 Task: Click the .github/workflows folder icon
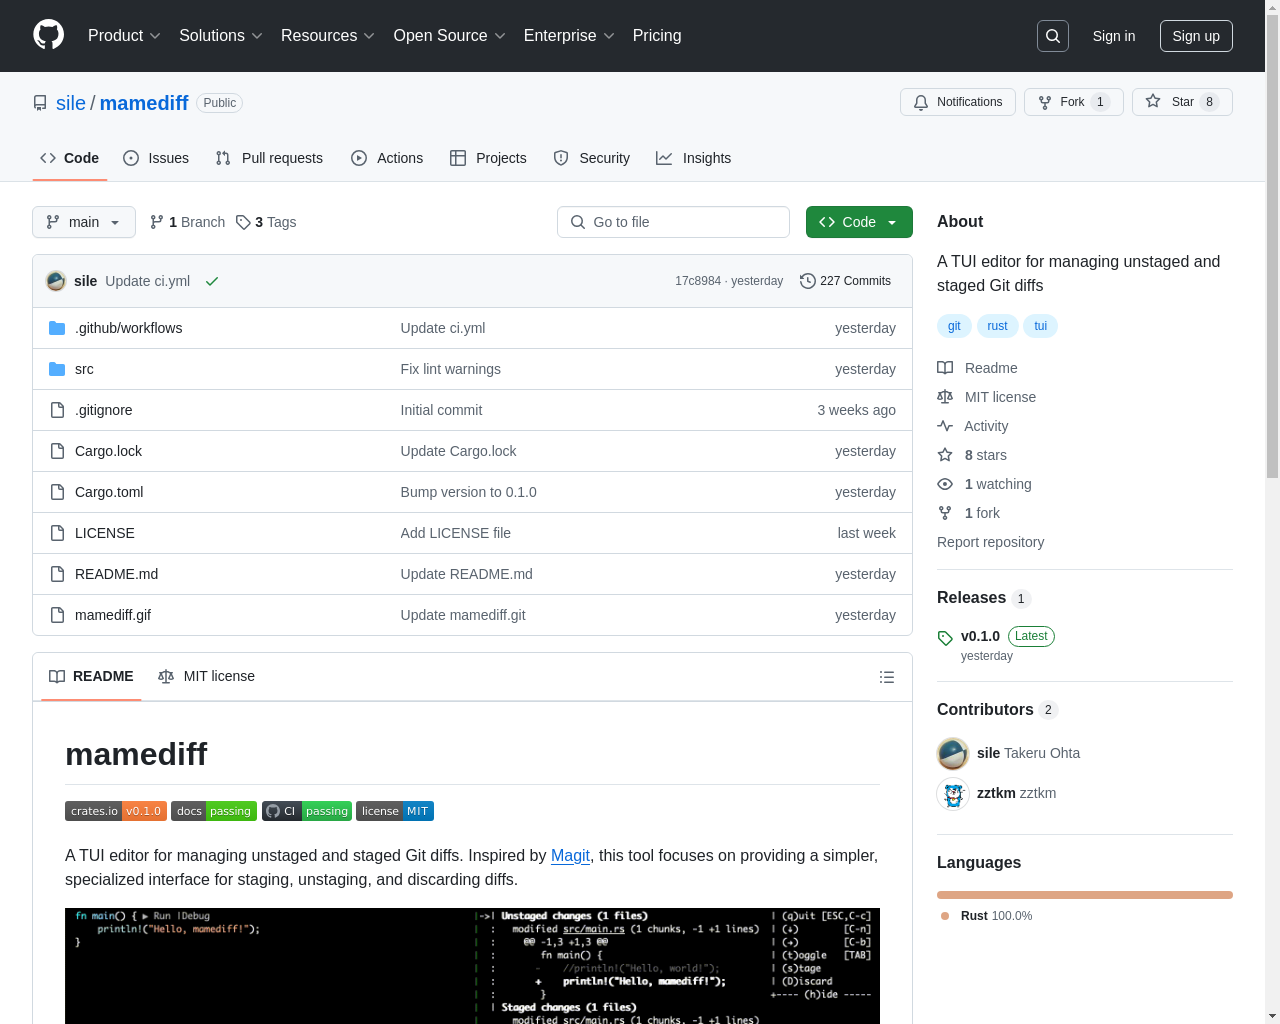pos(57,328)
